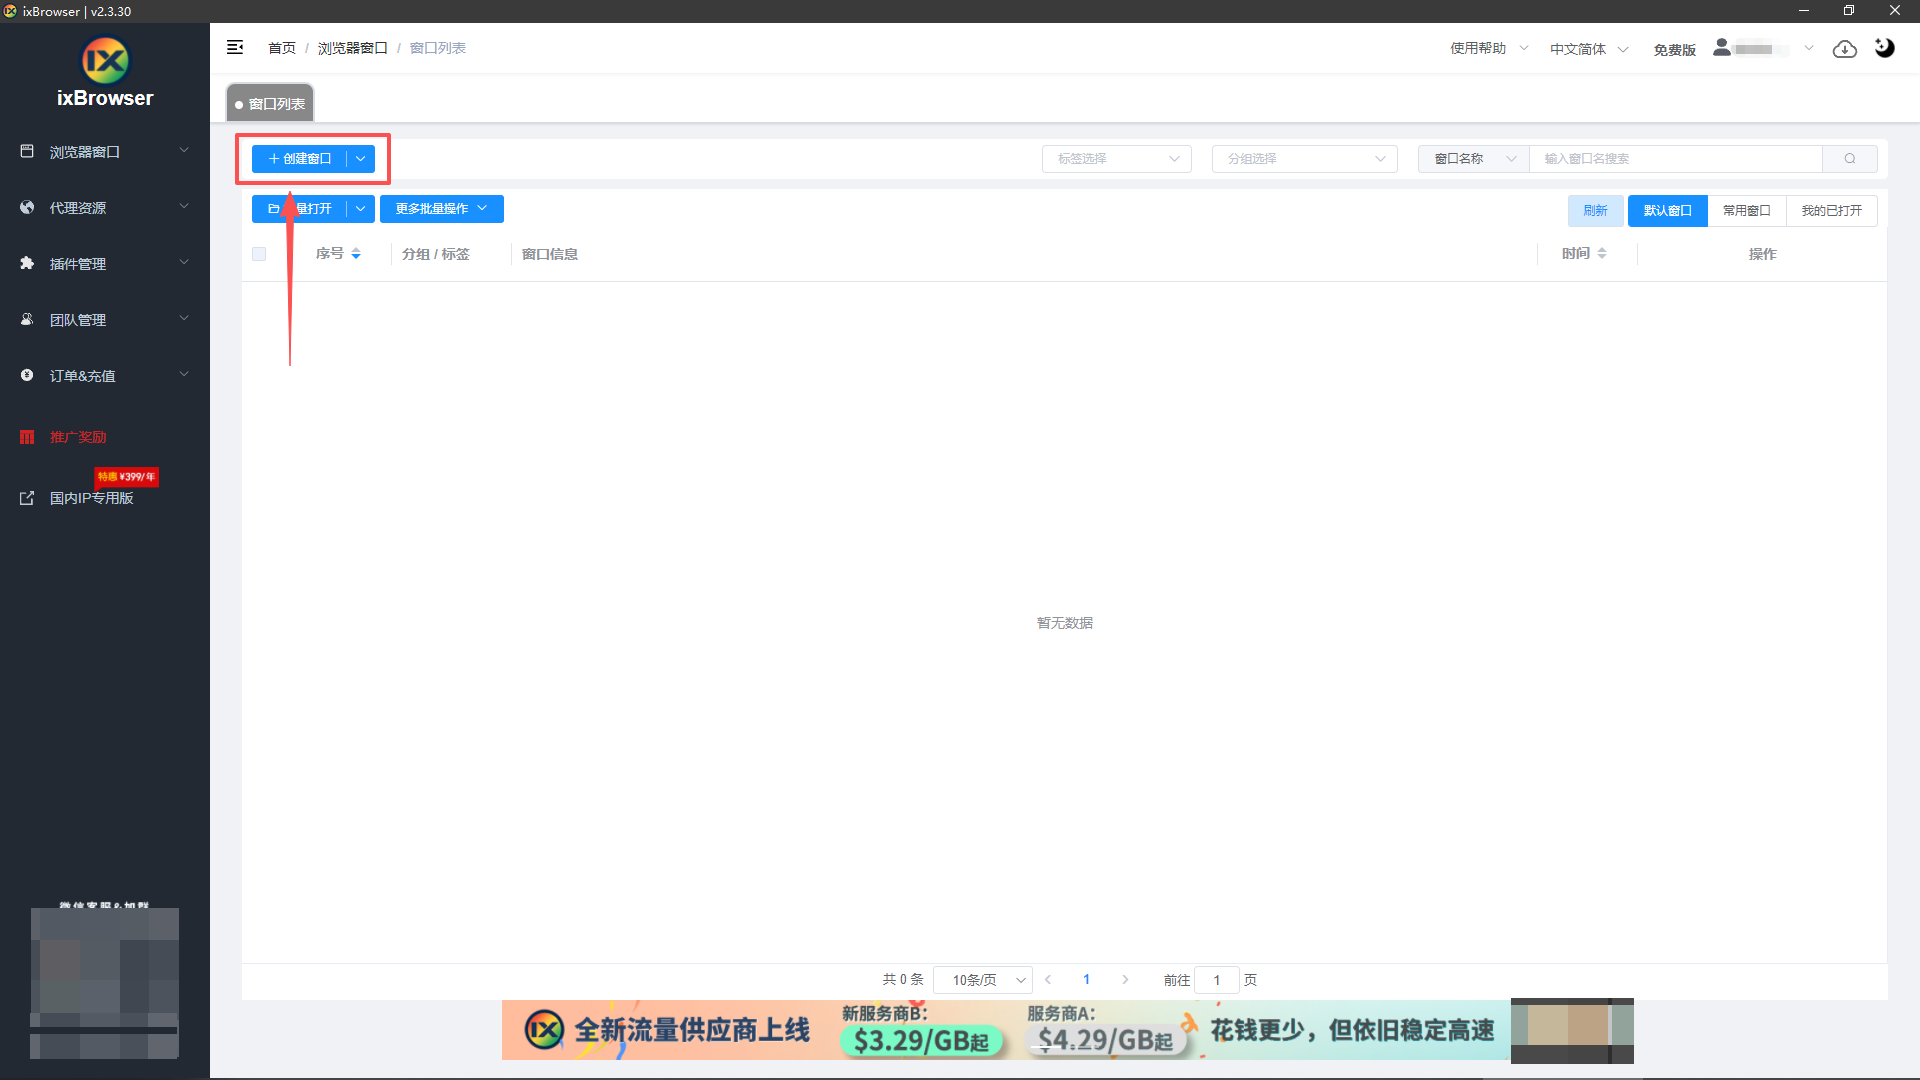The height and width of the screenshot is (1080, 1920).
Task: Open 分组选择 dropdown
Action: pyautogui.click(x=1305, y=158)
